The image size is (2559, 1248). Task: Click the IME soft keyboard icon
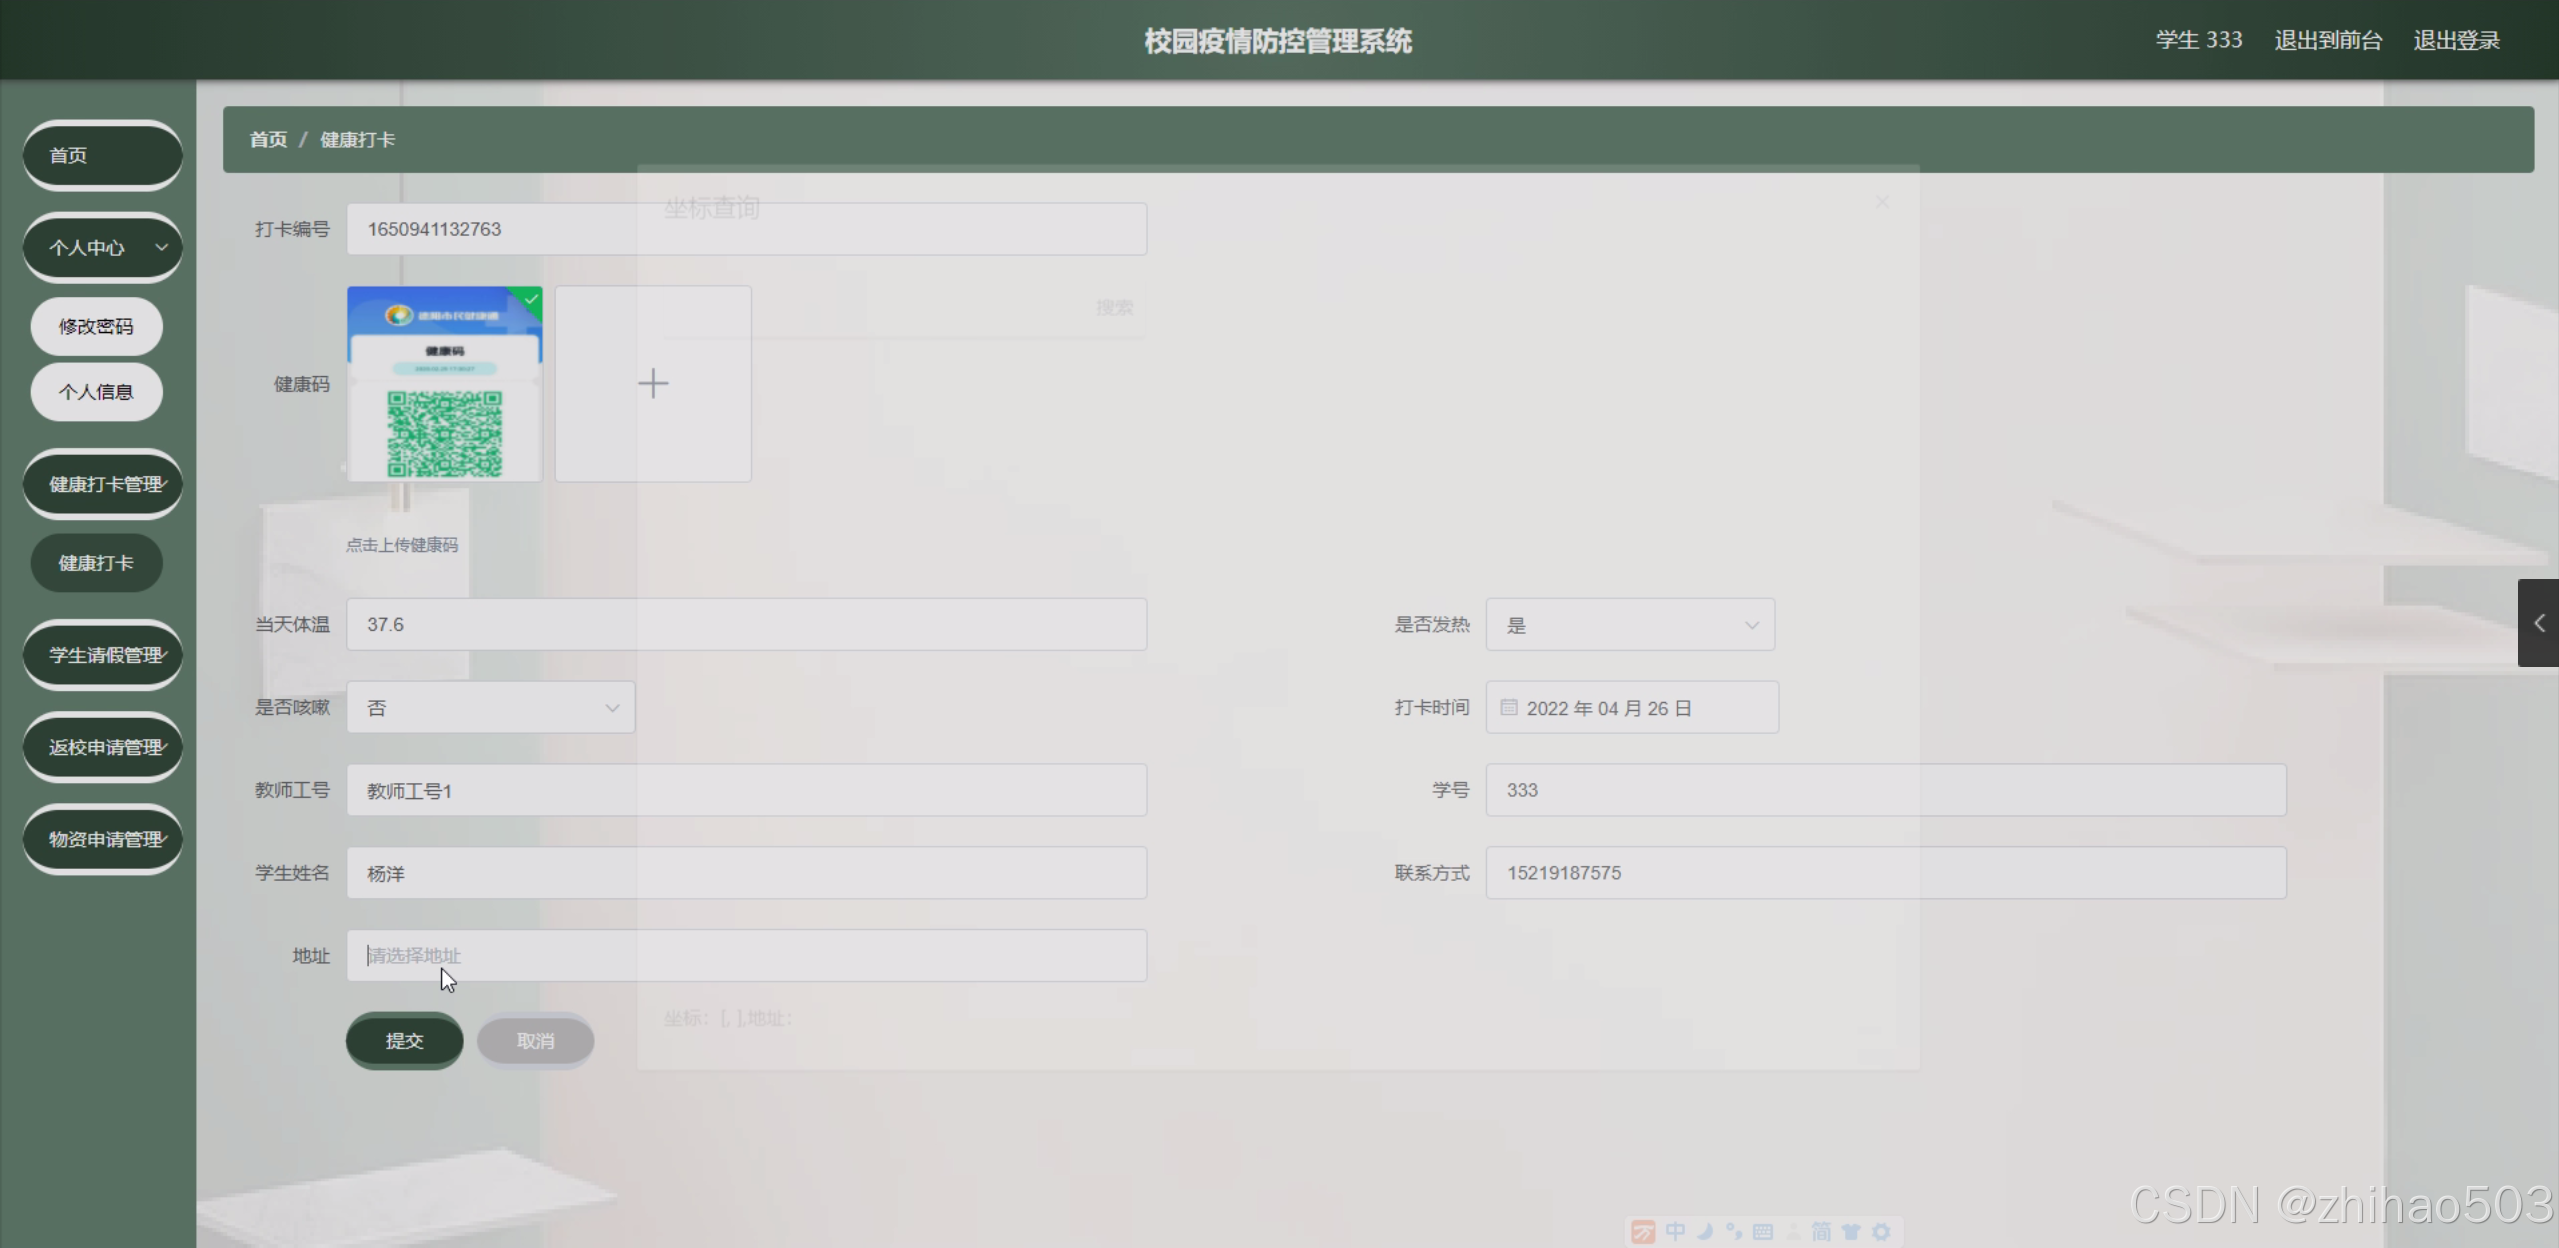pos(1763,1232)
